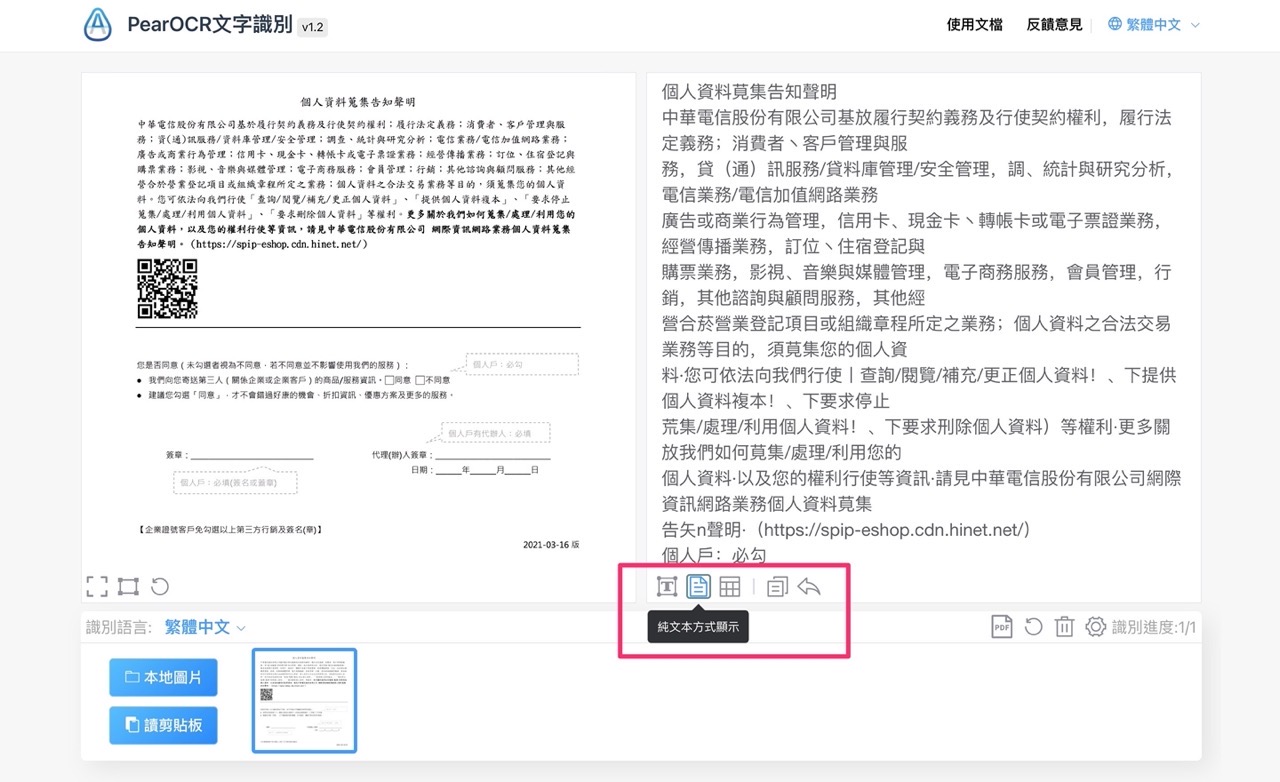Click the reply arrow icon in result toolbar
Viewport: 1280px width, 782px height.
click(x=809, y=587)
